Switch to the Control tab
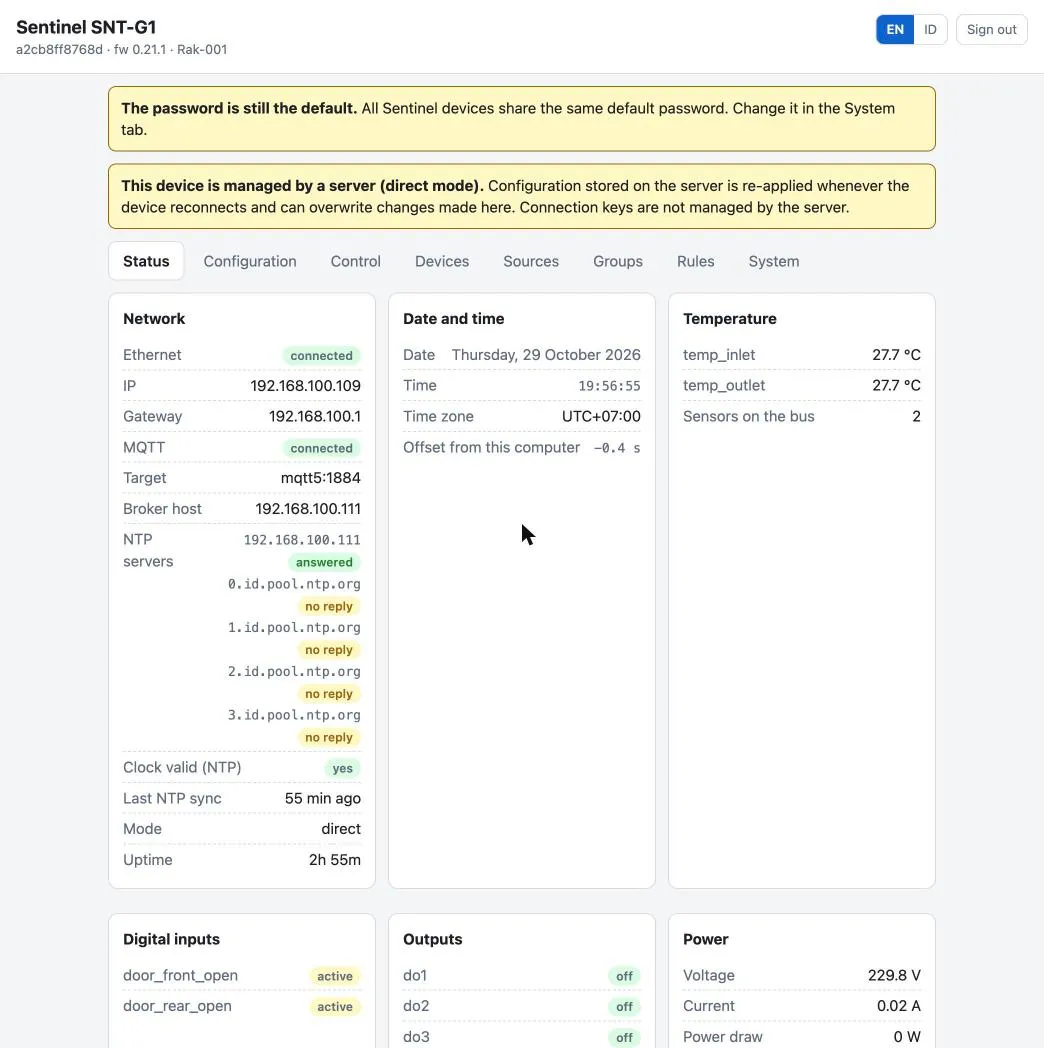The width and height of the screenshot is (1044, 1048). click(356, 261)
